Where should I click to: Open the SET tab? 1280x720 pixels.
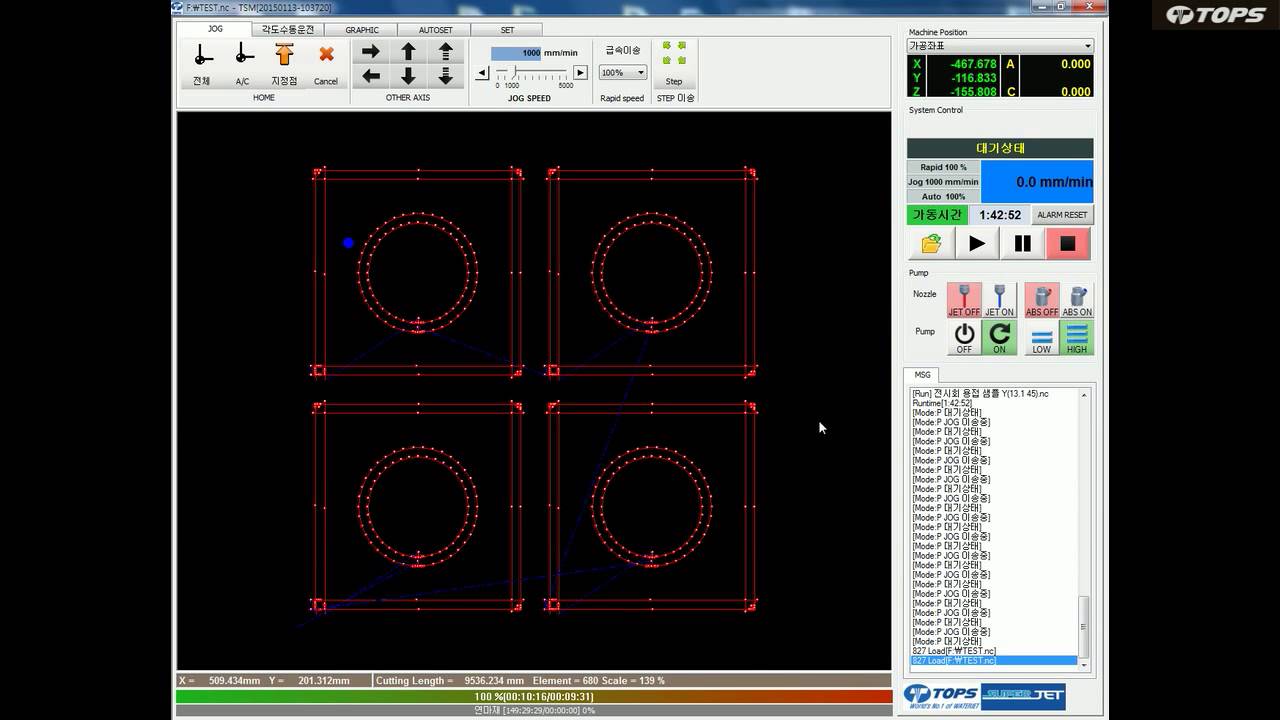507,30
